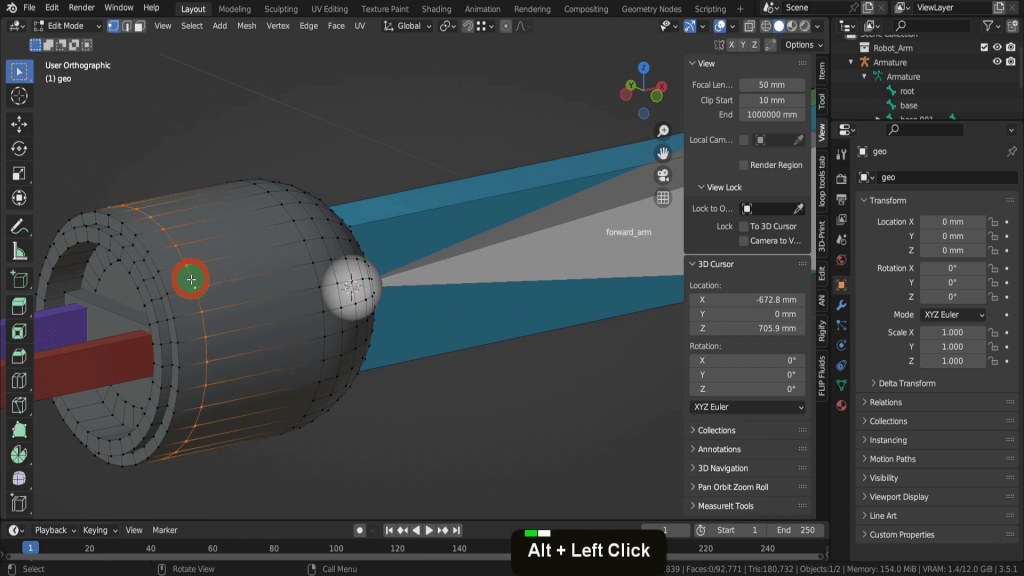This screenshot has height=576, width=1024.
Task: Click the Focal Length 50 mm field
Action: 772,85
